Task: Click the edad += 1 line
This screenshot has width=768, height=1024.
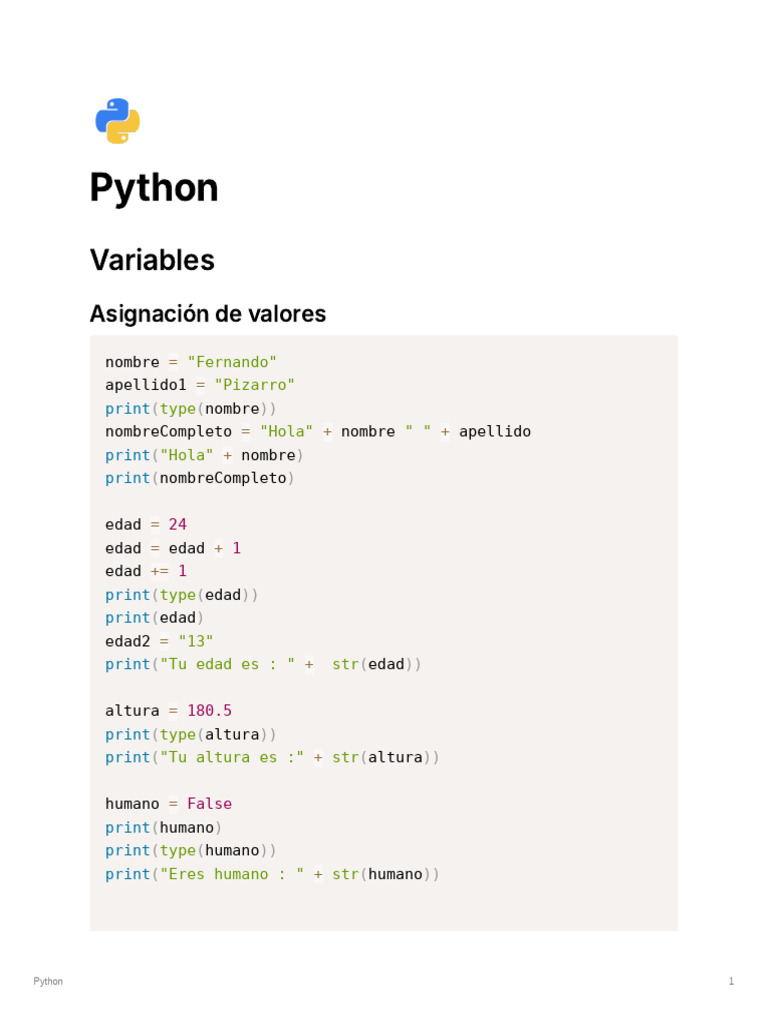Action: click(146, 571)
